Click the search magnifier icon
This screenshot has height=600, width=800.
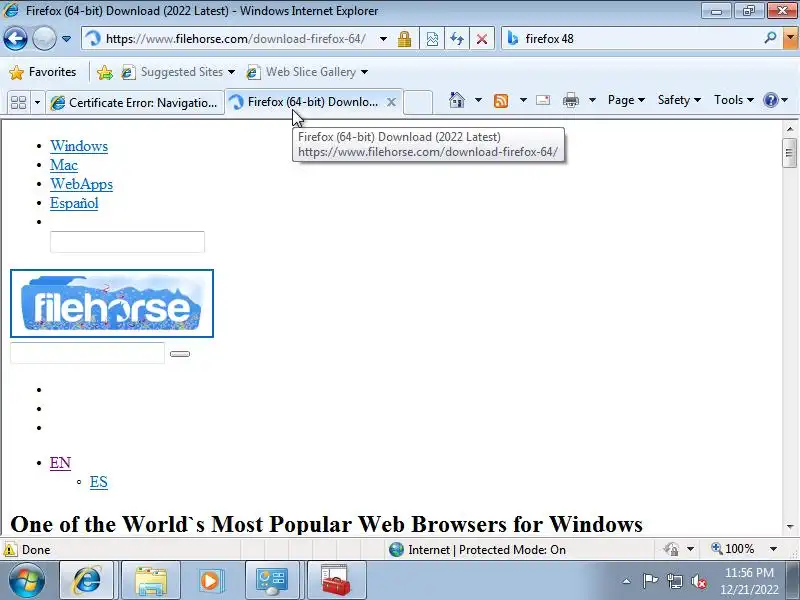coord(770,38)
